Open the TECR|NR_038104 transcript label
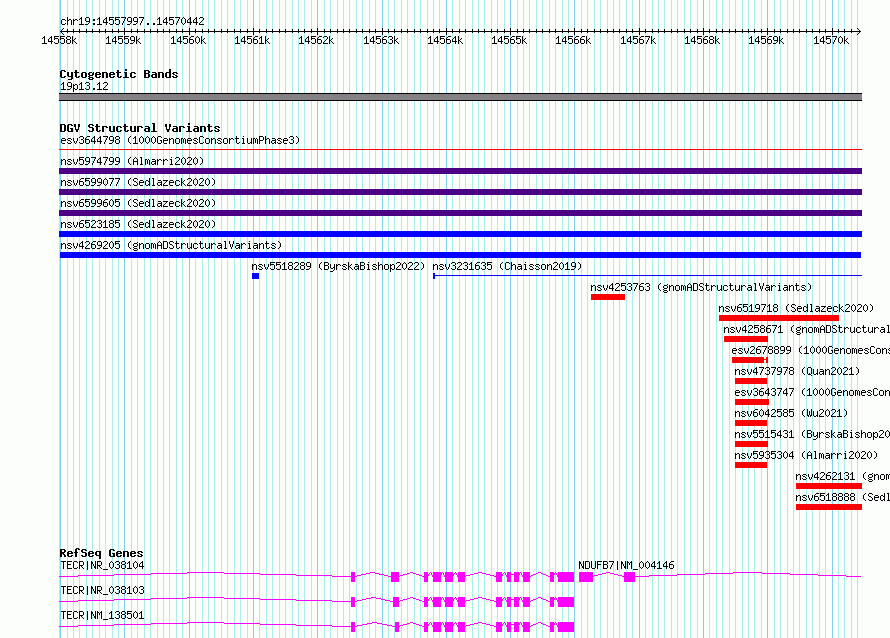 click(x=102, y=565)
